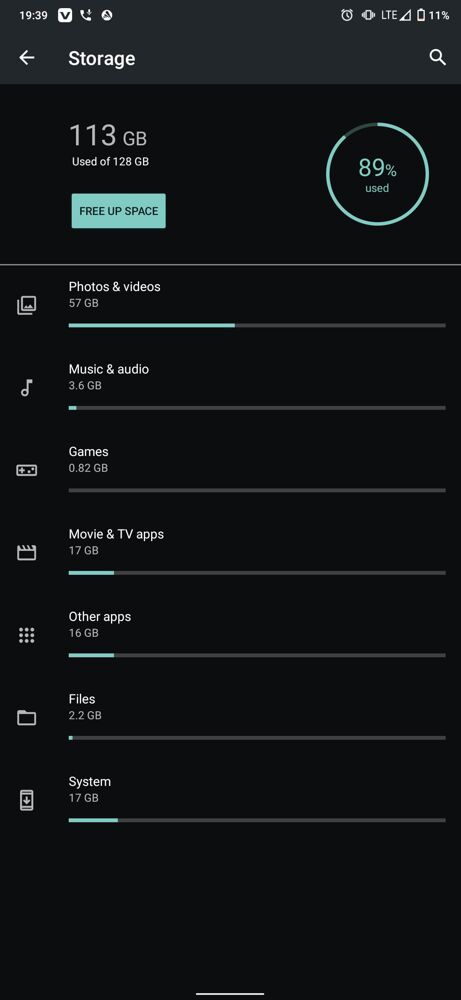
Task: Tap the alarm icon in status bar
Action: tap(347, 15)
